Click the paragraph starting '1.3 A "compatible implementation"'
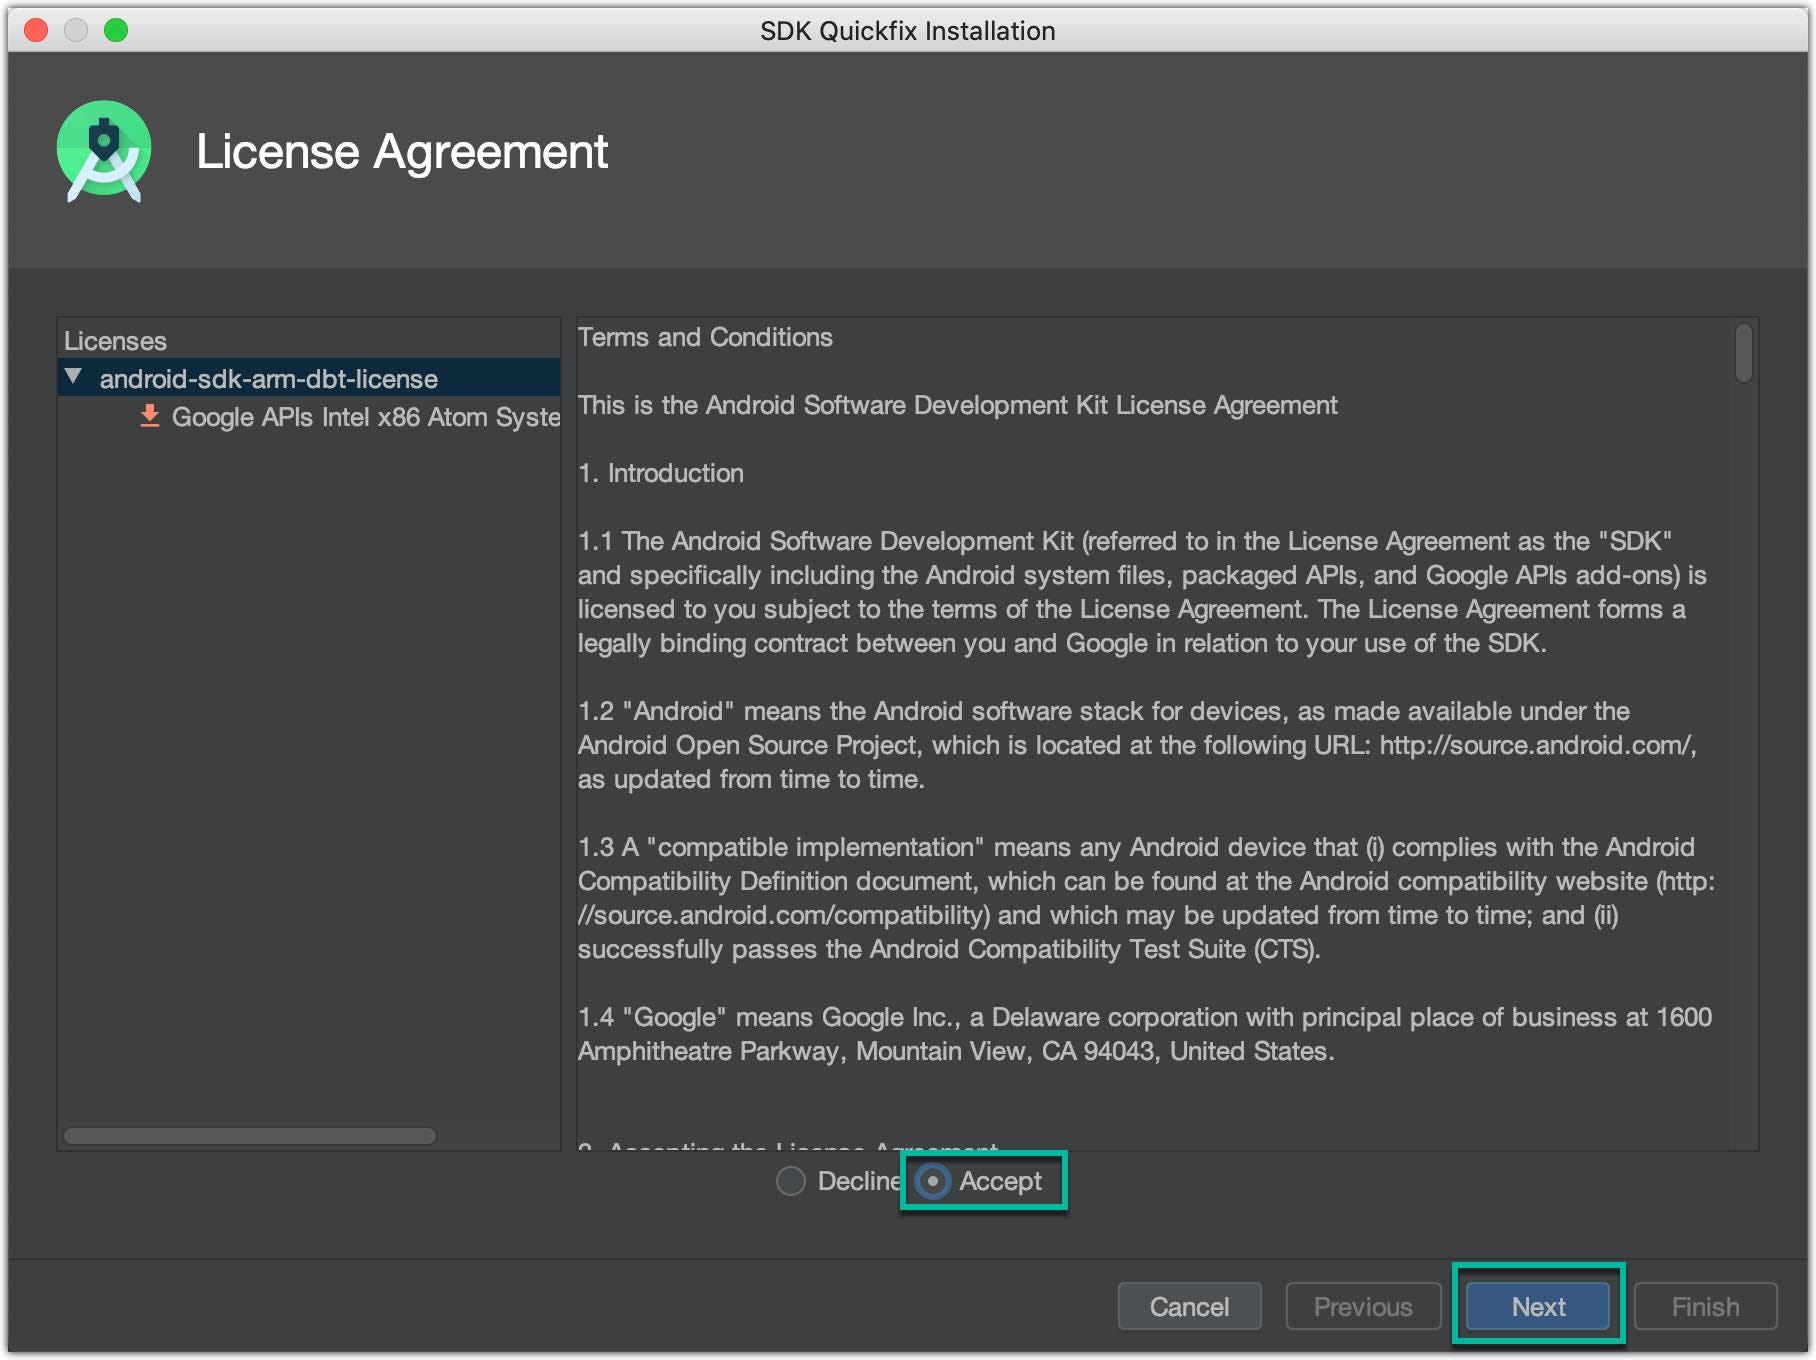The height and width of the screenshot is (1360, 1816). click(x=1146, y=898)
